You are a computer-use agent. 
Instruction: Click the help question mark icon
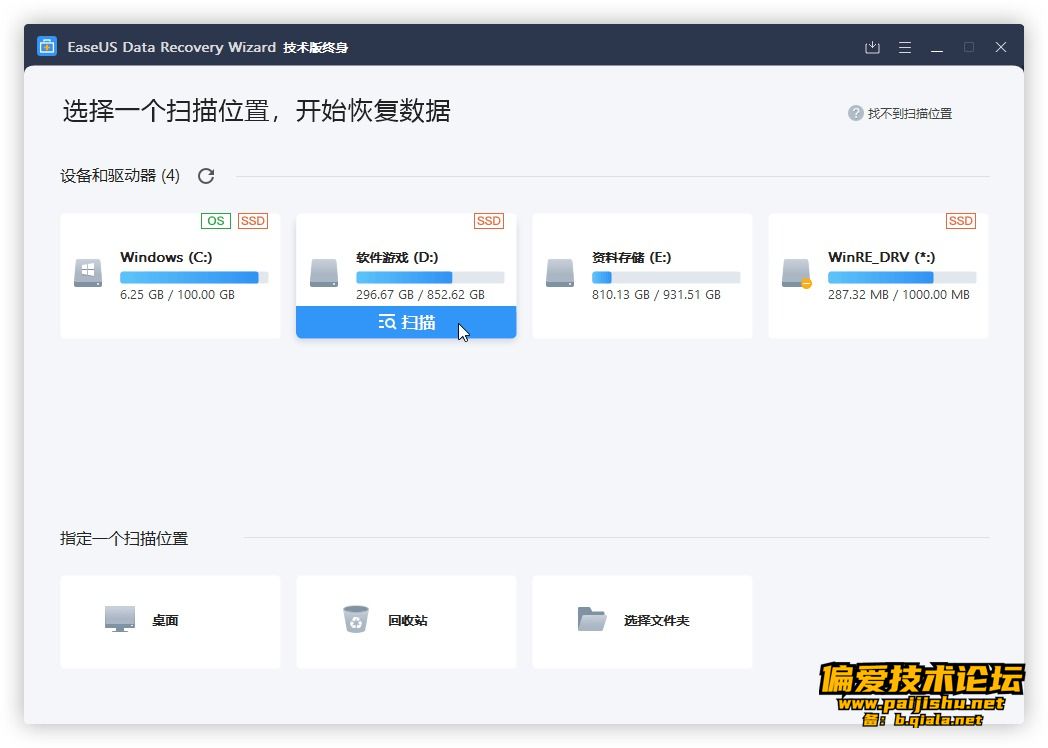pos(856,113)
